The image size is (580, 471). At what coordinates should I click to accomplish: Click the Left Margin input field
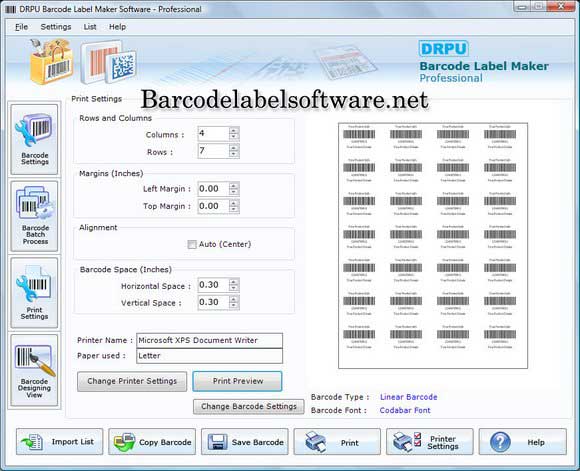(x=214, y=189)
